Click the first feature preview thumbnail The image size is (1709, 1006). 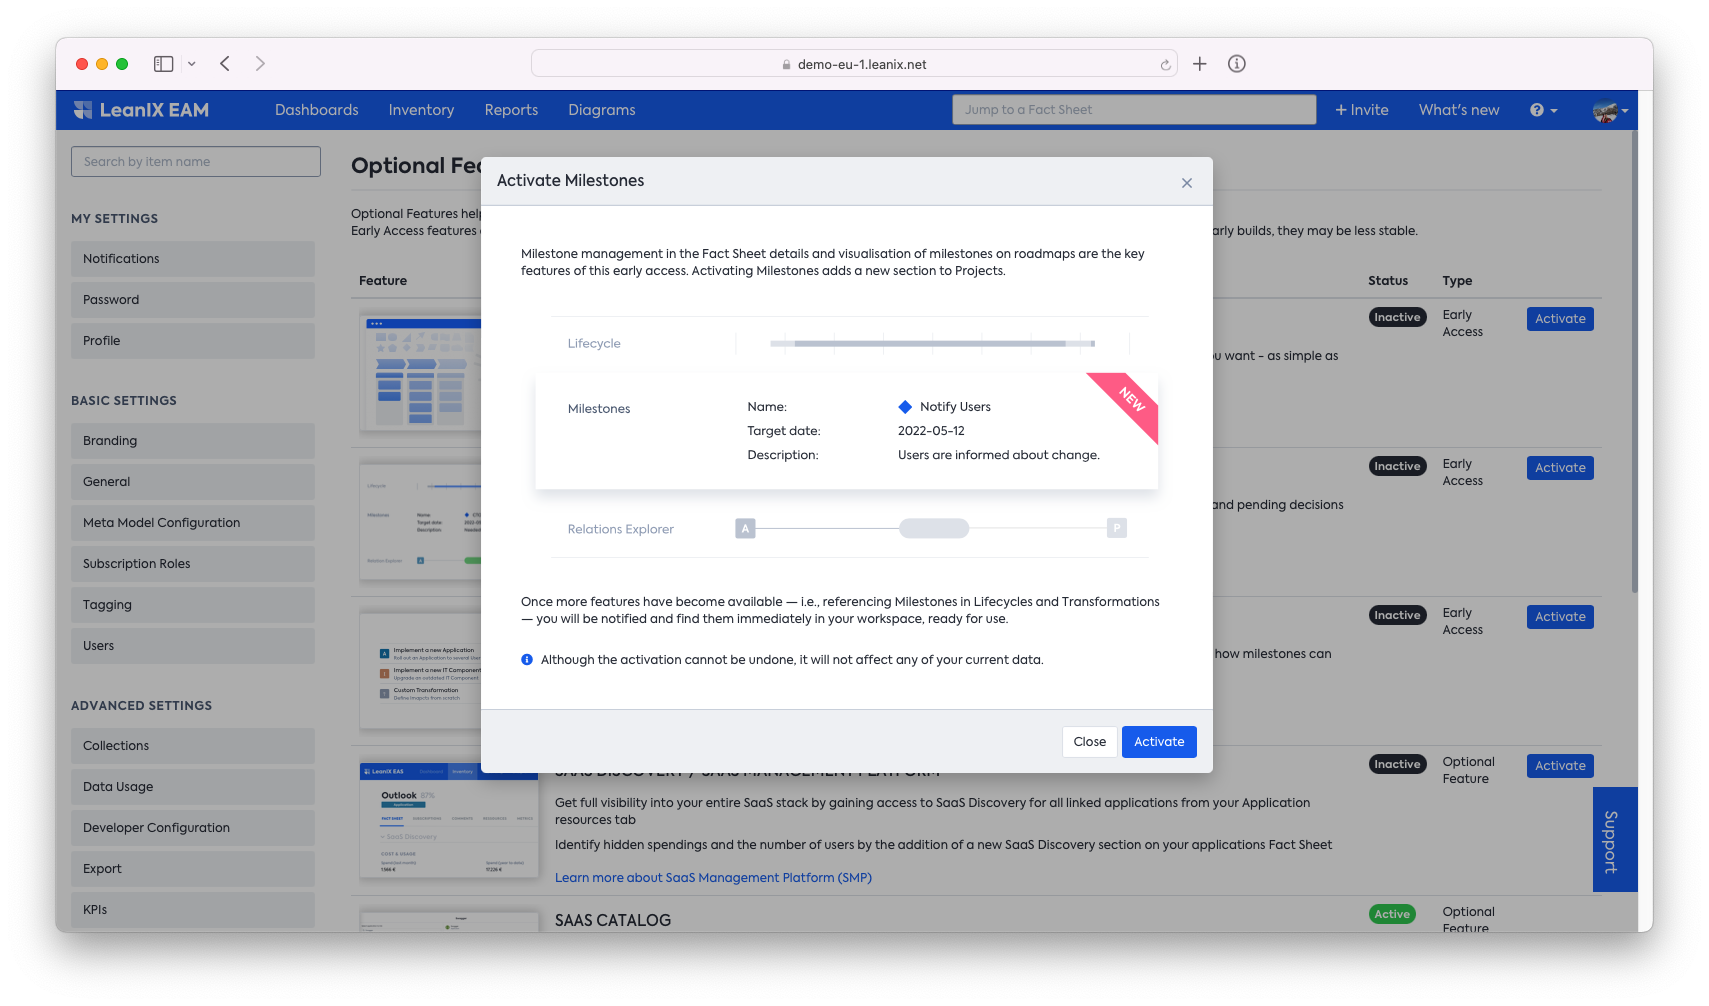point(420,374)
